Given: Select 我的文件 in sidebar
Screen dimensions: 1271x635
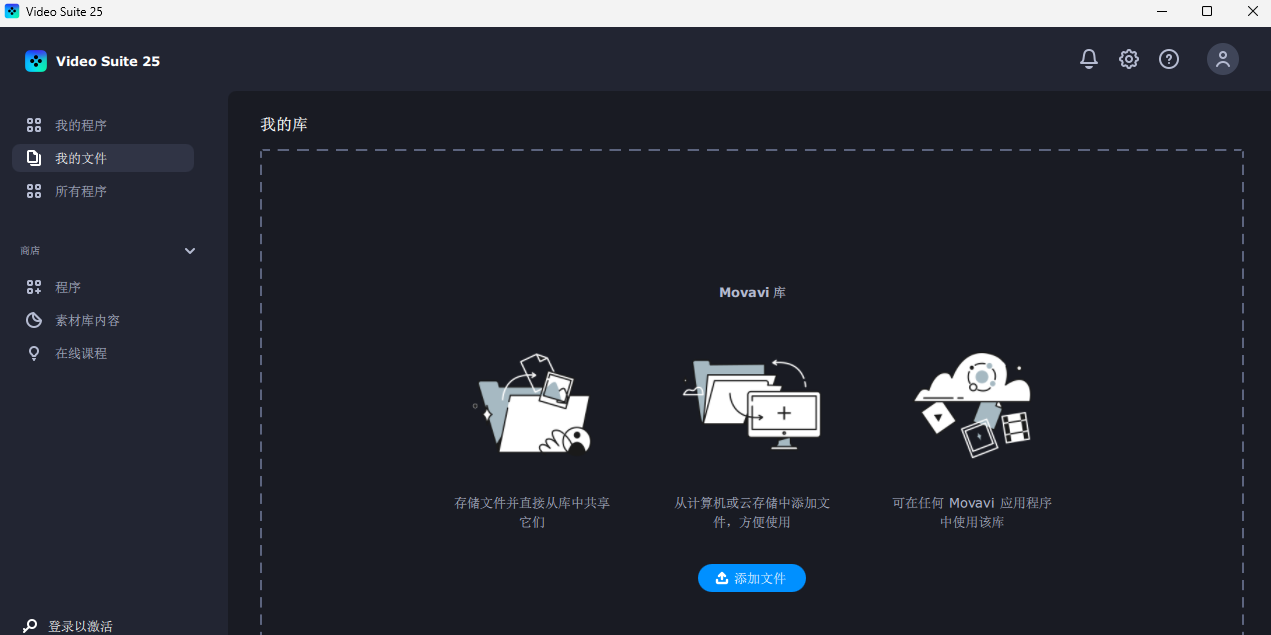Looking at the screenshot, I should click(103, 158).
